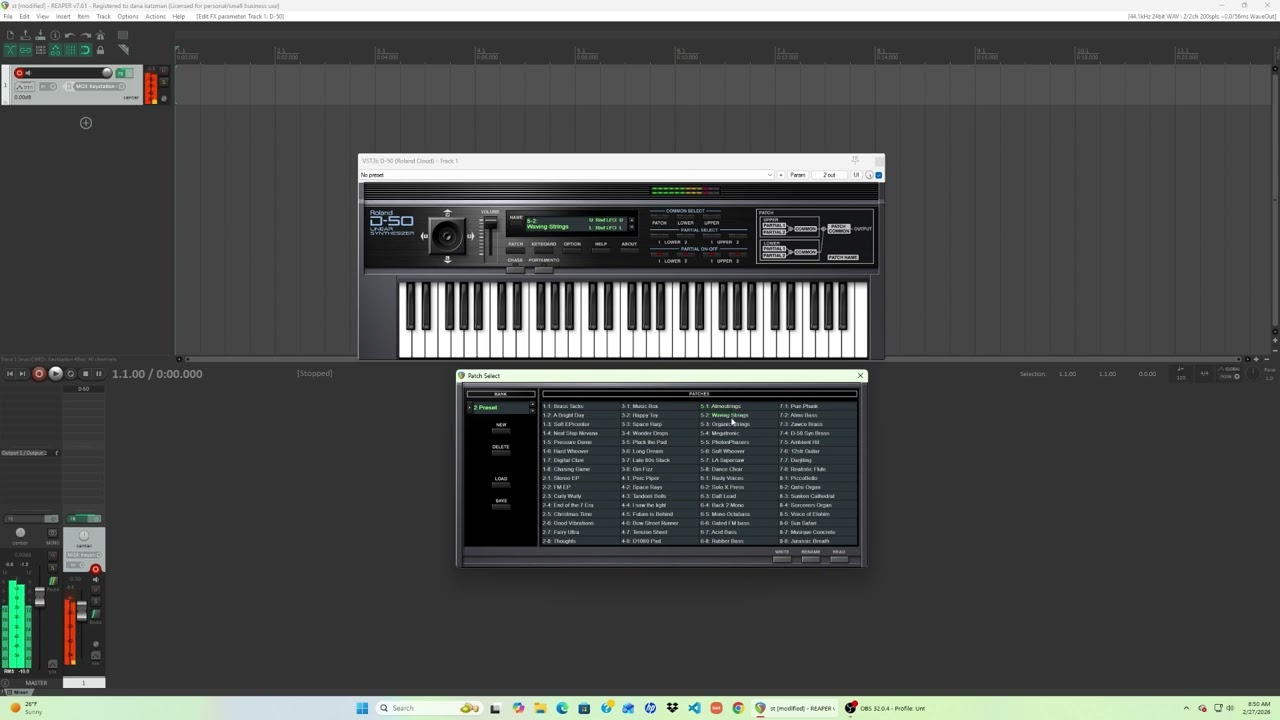
Task: Toggle item grouping link icon
Action: pos(25,50)
